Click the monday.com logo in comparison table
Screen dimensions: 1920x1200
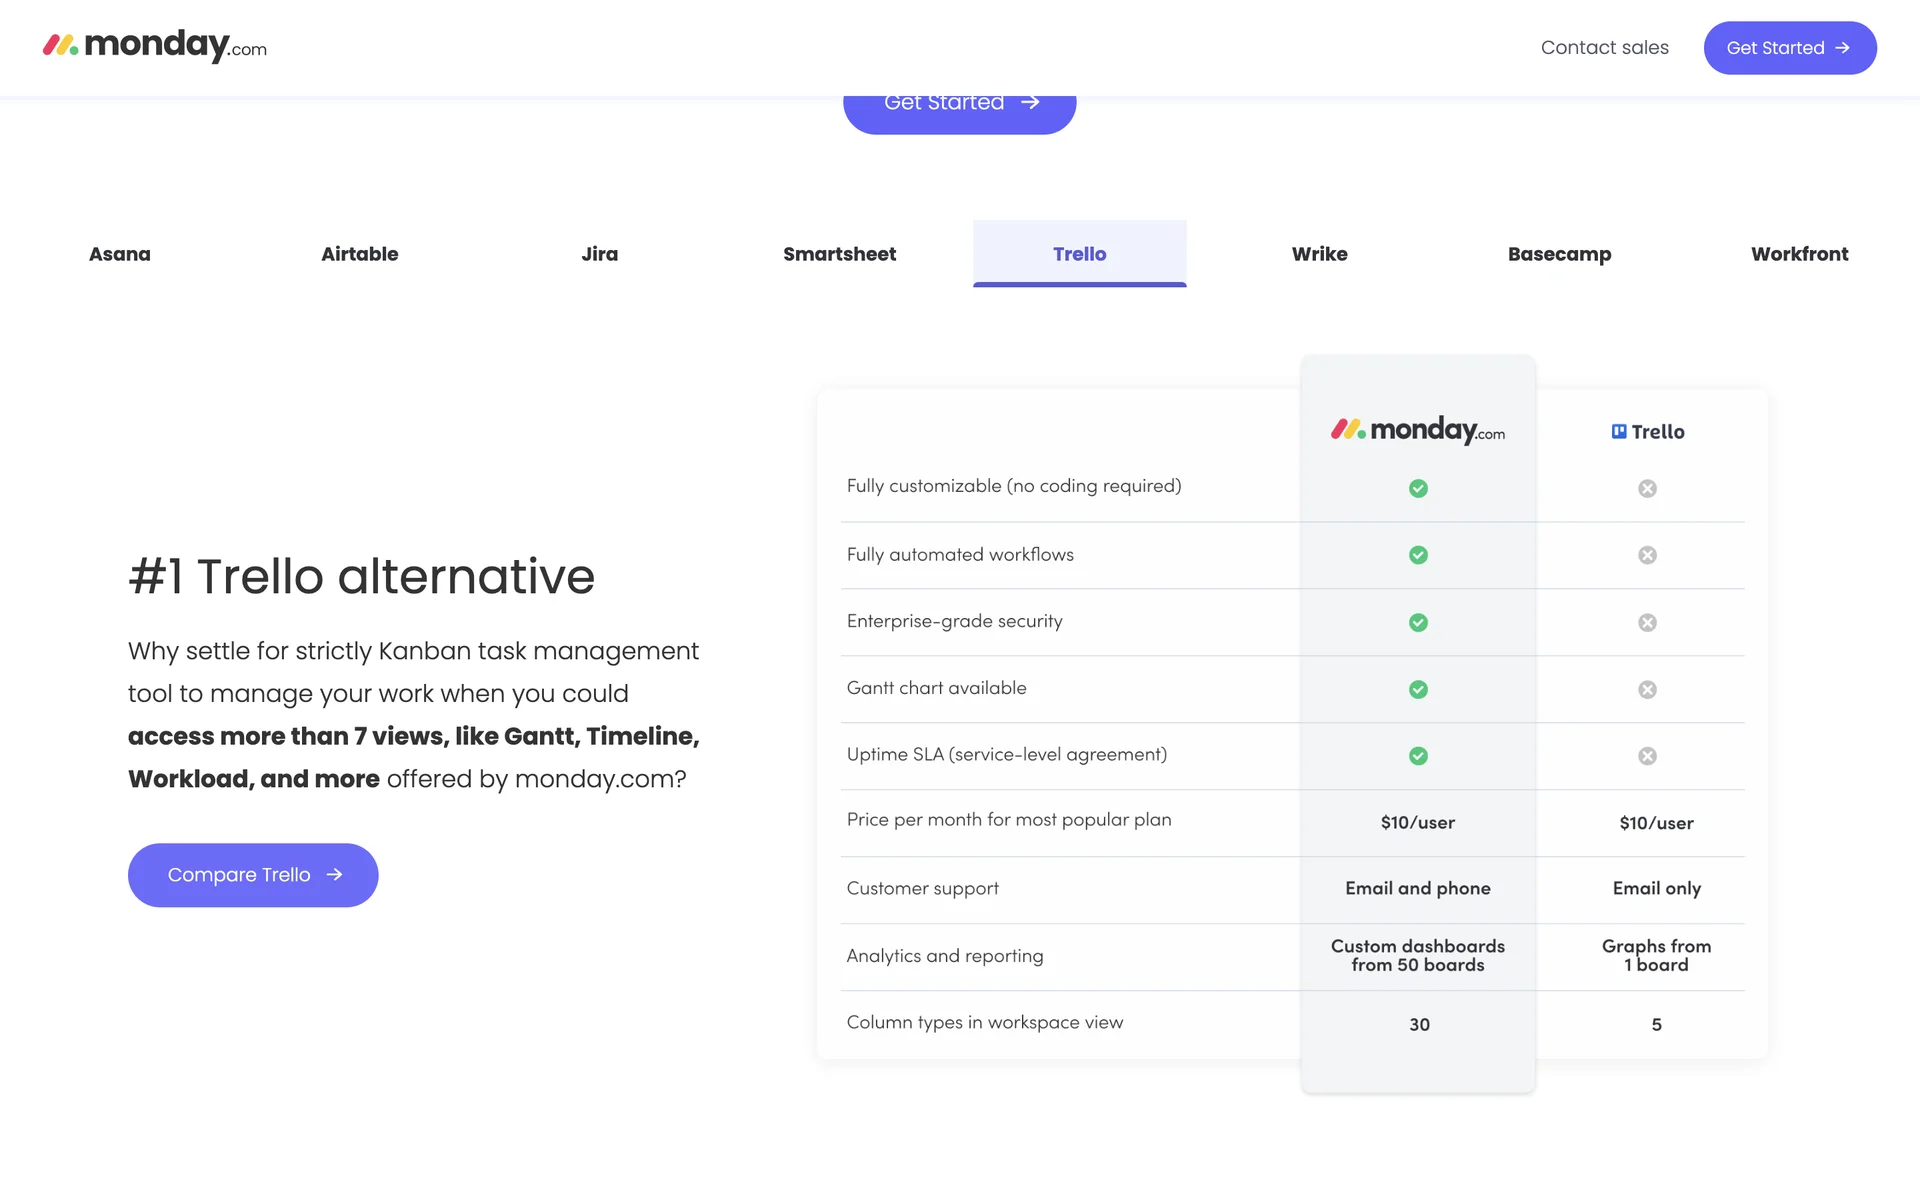point(1417,430)
